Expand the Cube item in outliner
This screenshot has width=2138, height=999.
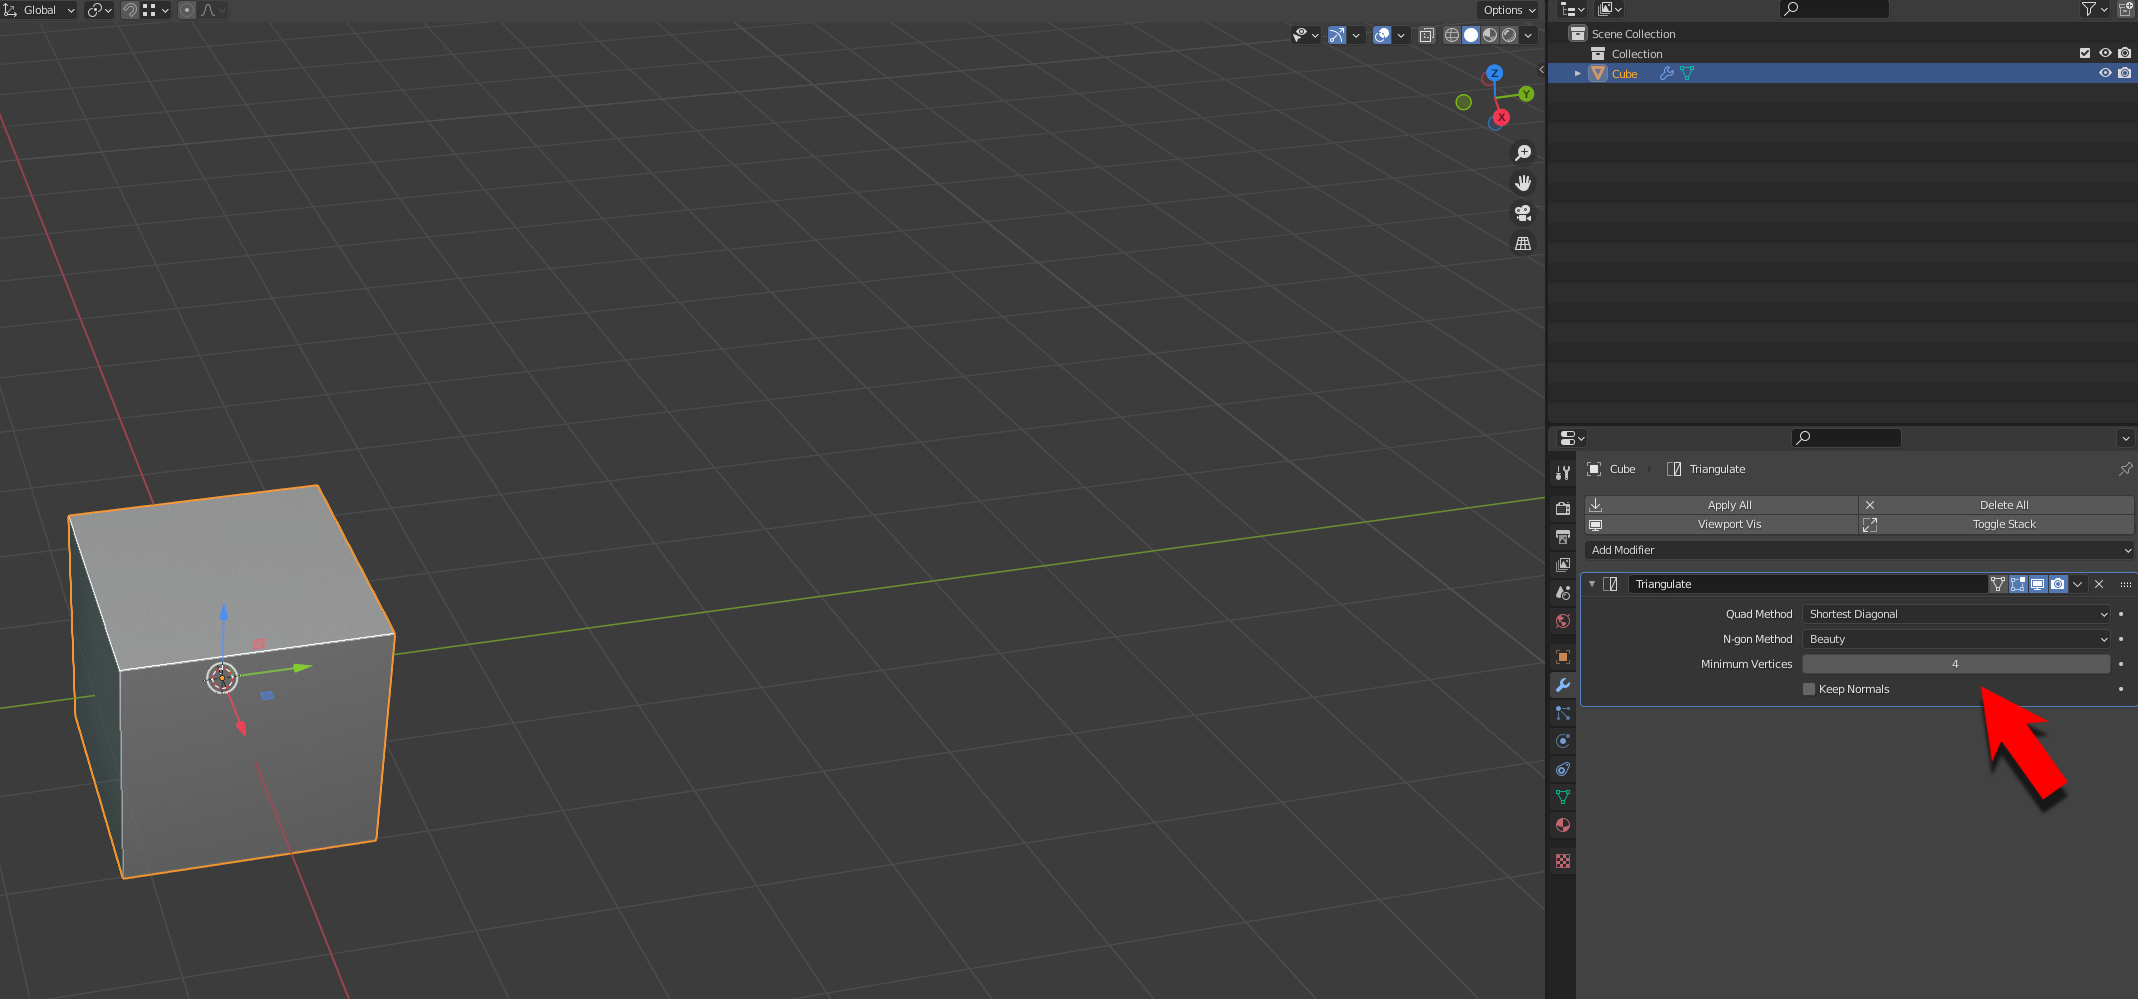point(1578,73)
